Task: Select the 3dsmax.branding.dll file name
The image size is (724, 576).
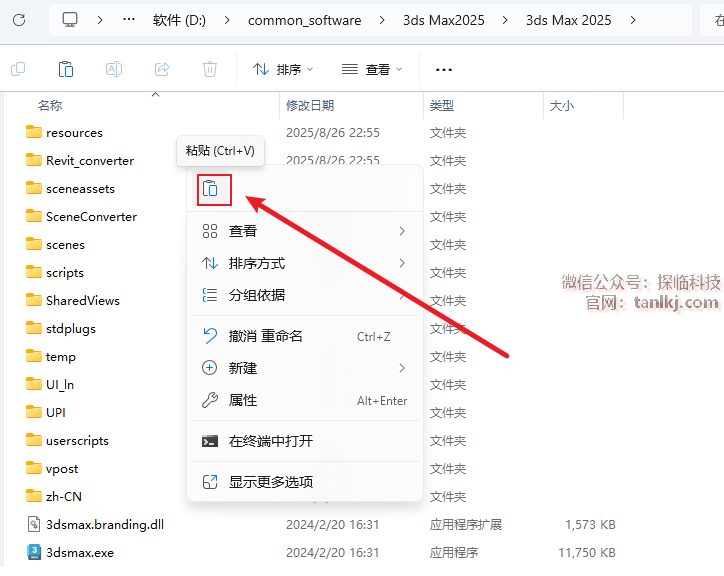Action: coord(105,525)
